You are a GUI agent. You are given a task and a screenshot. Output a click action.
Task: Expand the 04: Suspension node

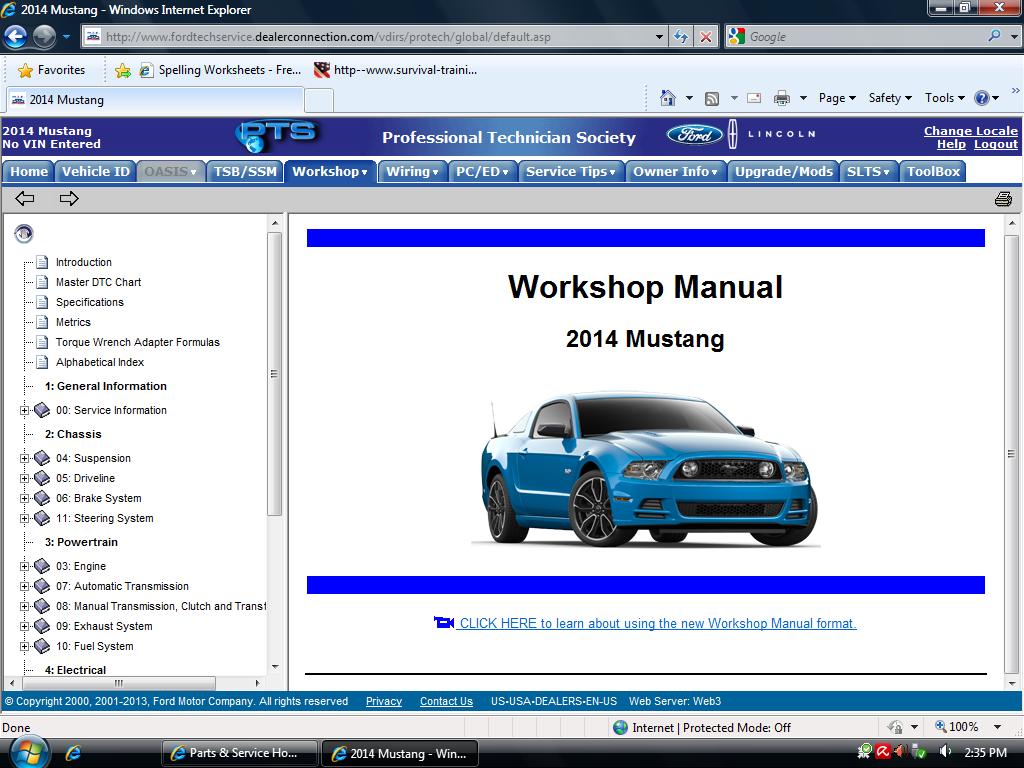pyautogui.click(x=24, y=458)
